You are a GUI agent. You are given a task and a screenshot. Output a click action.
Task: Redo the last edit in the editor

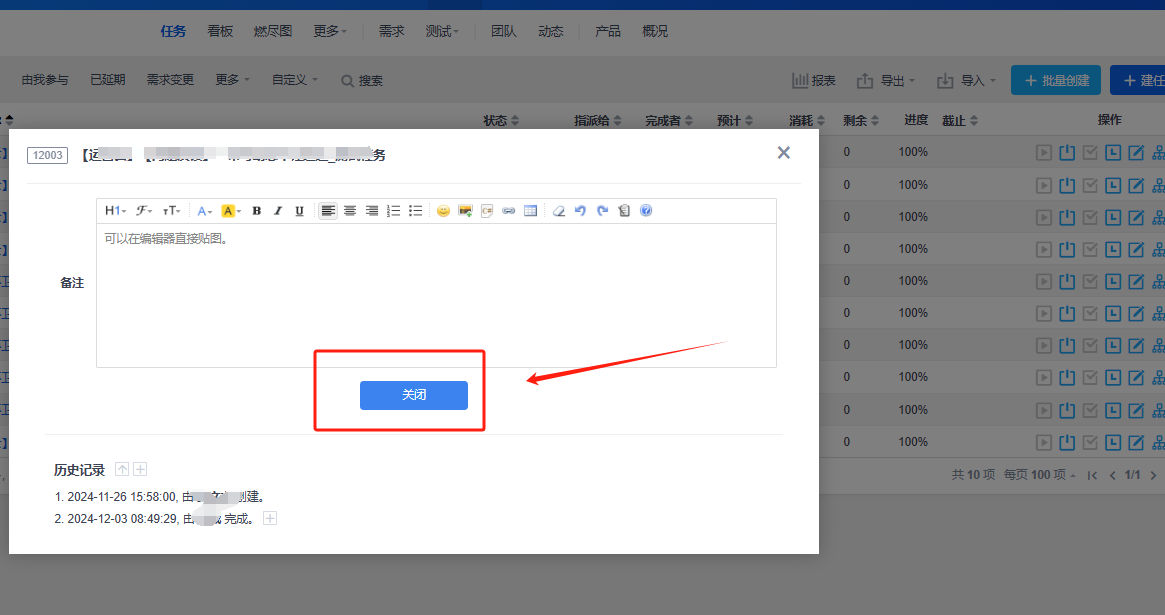[x=603, y=211]
